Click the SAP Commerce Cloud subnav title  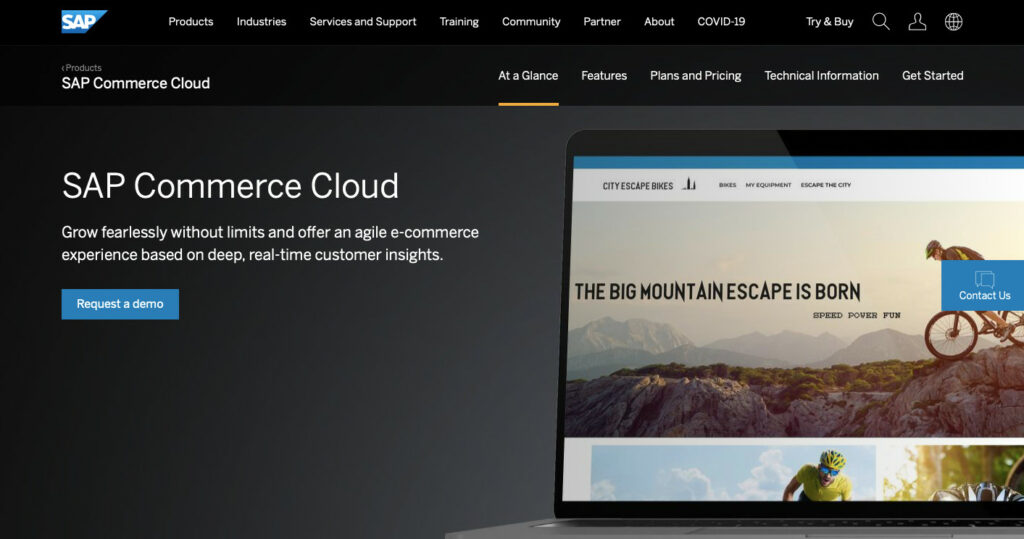[x=136, y=83]
